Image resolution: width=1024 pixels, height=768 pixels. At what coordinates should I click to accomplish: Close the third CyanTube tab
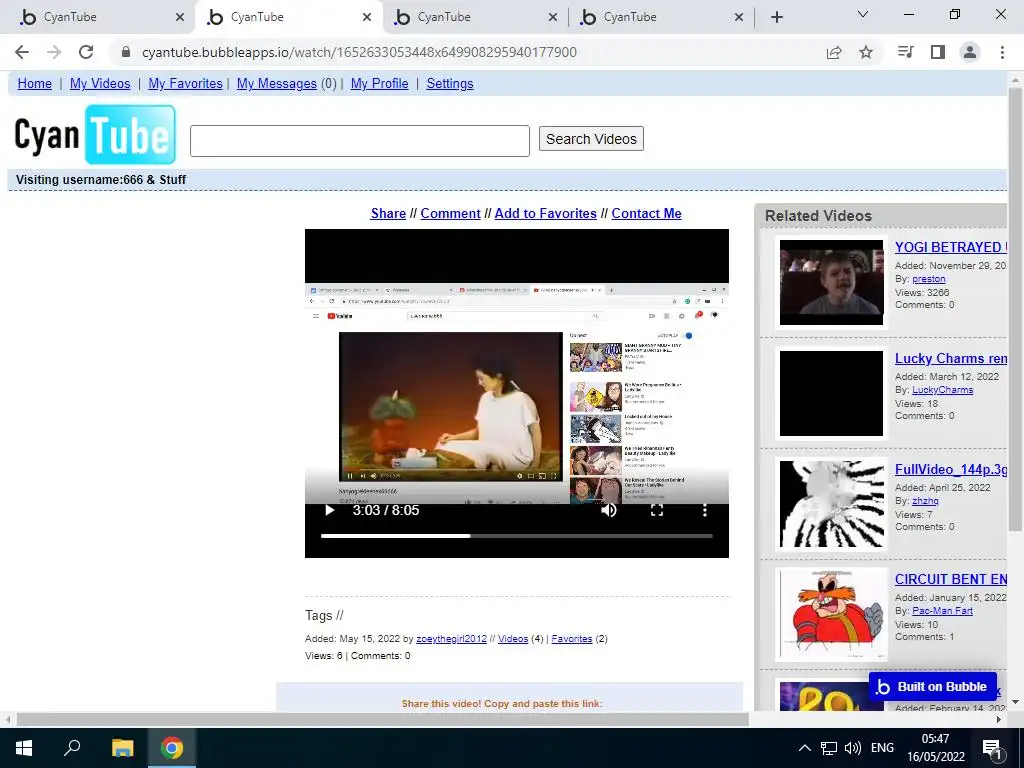click(553, 17)
